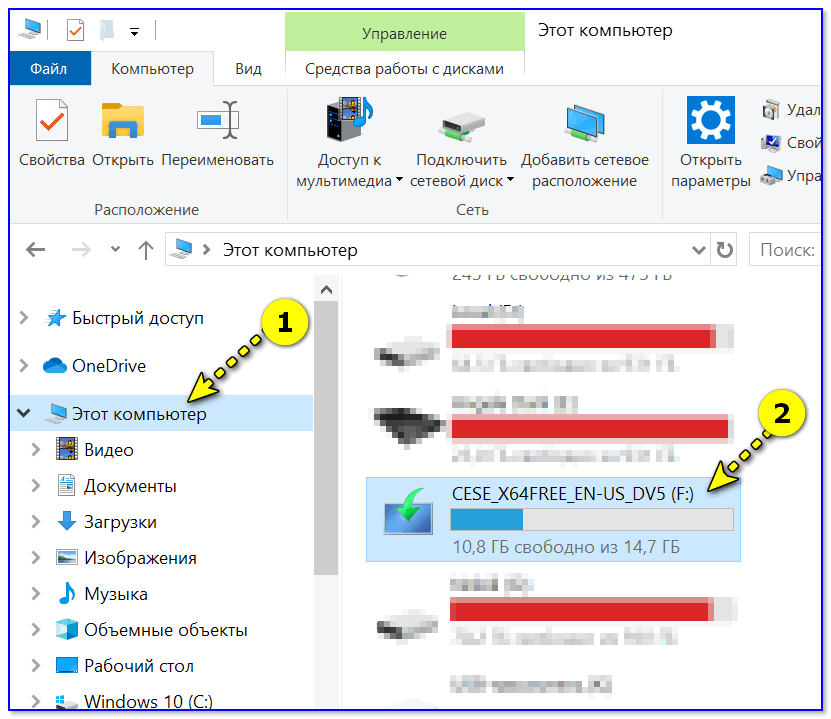This screenshot has width=831, height=719.
Task: Expand the OneDrive tree node
Action: click(24, 366)
